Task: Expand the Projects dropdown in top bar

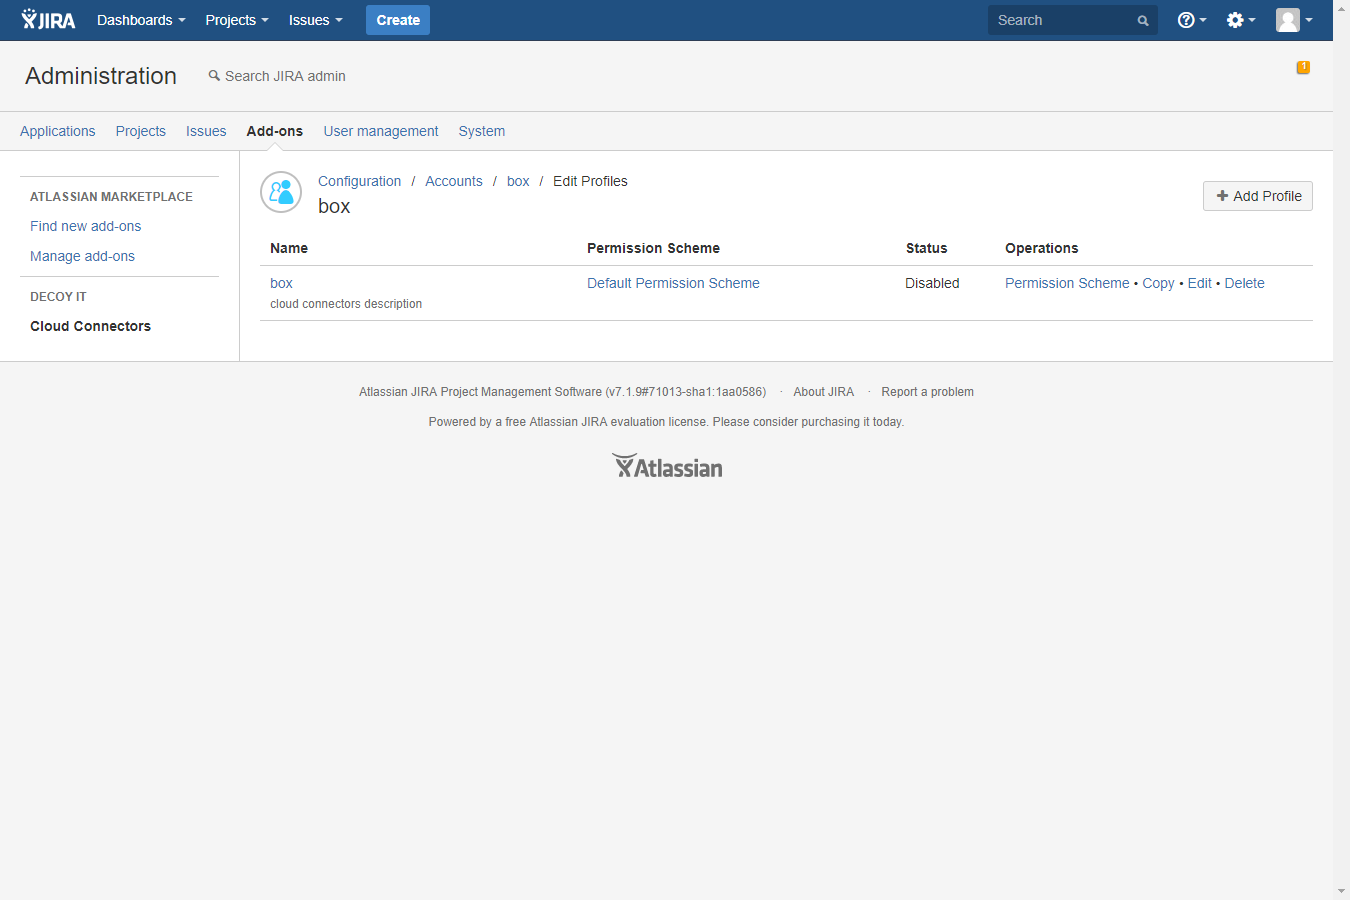Action: pos(237,20)
